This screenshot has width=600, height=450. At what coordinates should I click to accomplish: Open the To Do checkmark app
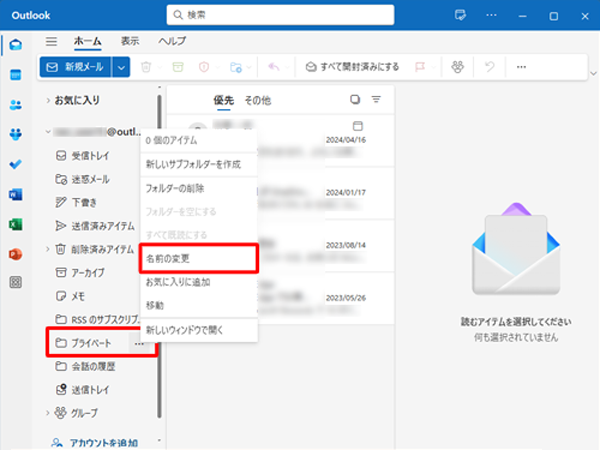tap(16, 165)
